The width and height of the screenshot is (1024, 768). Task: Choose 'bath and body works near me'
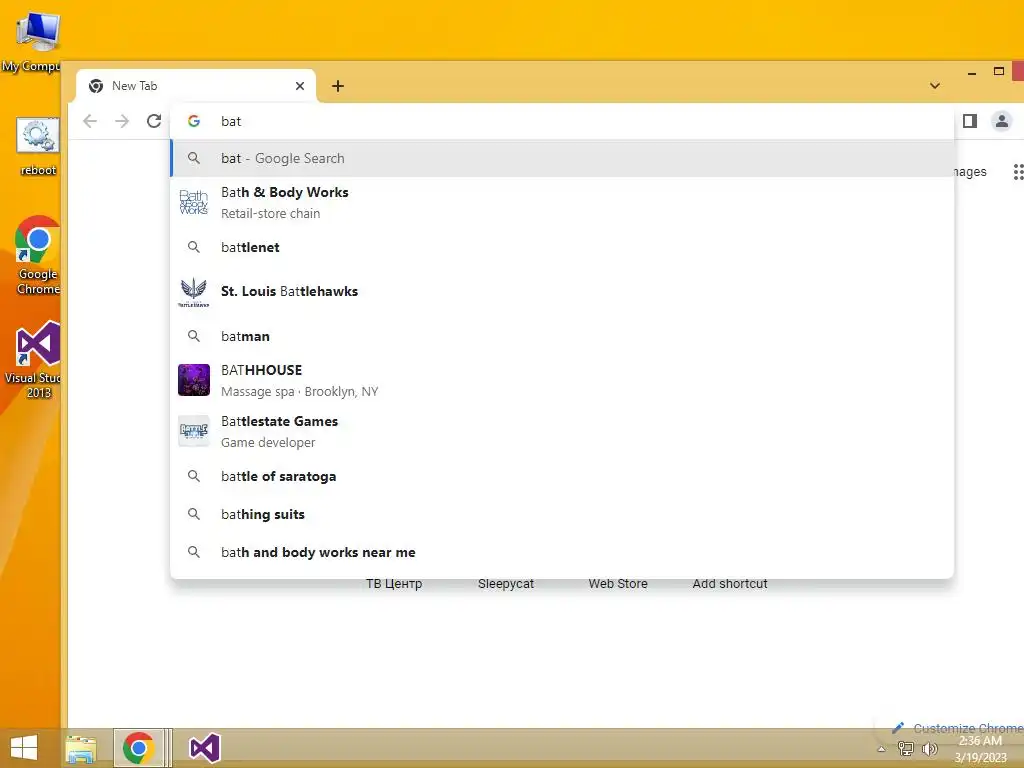click(562, 552)
